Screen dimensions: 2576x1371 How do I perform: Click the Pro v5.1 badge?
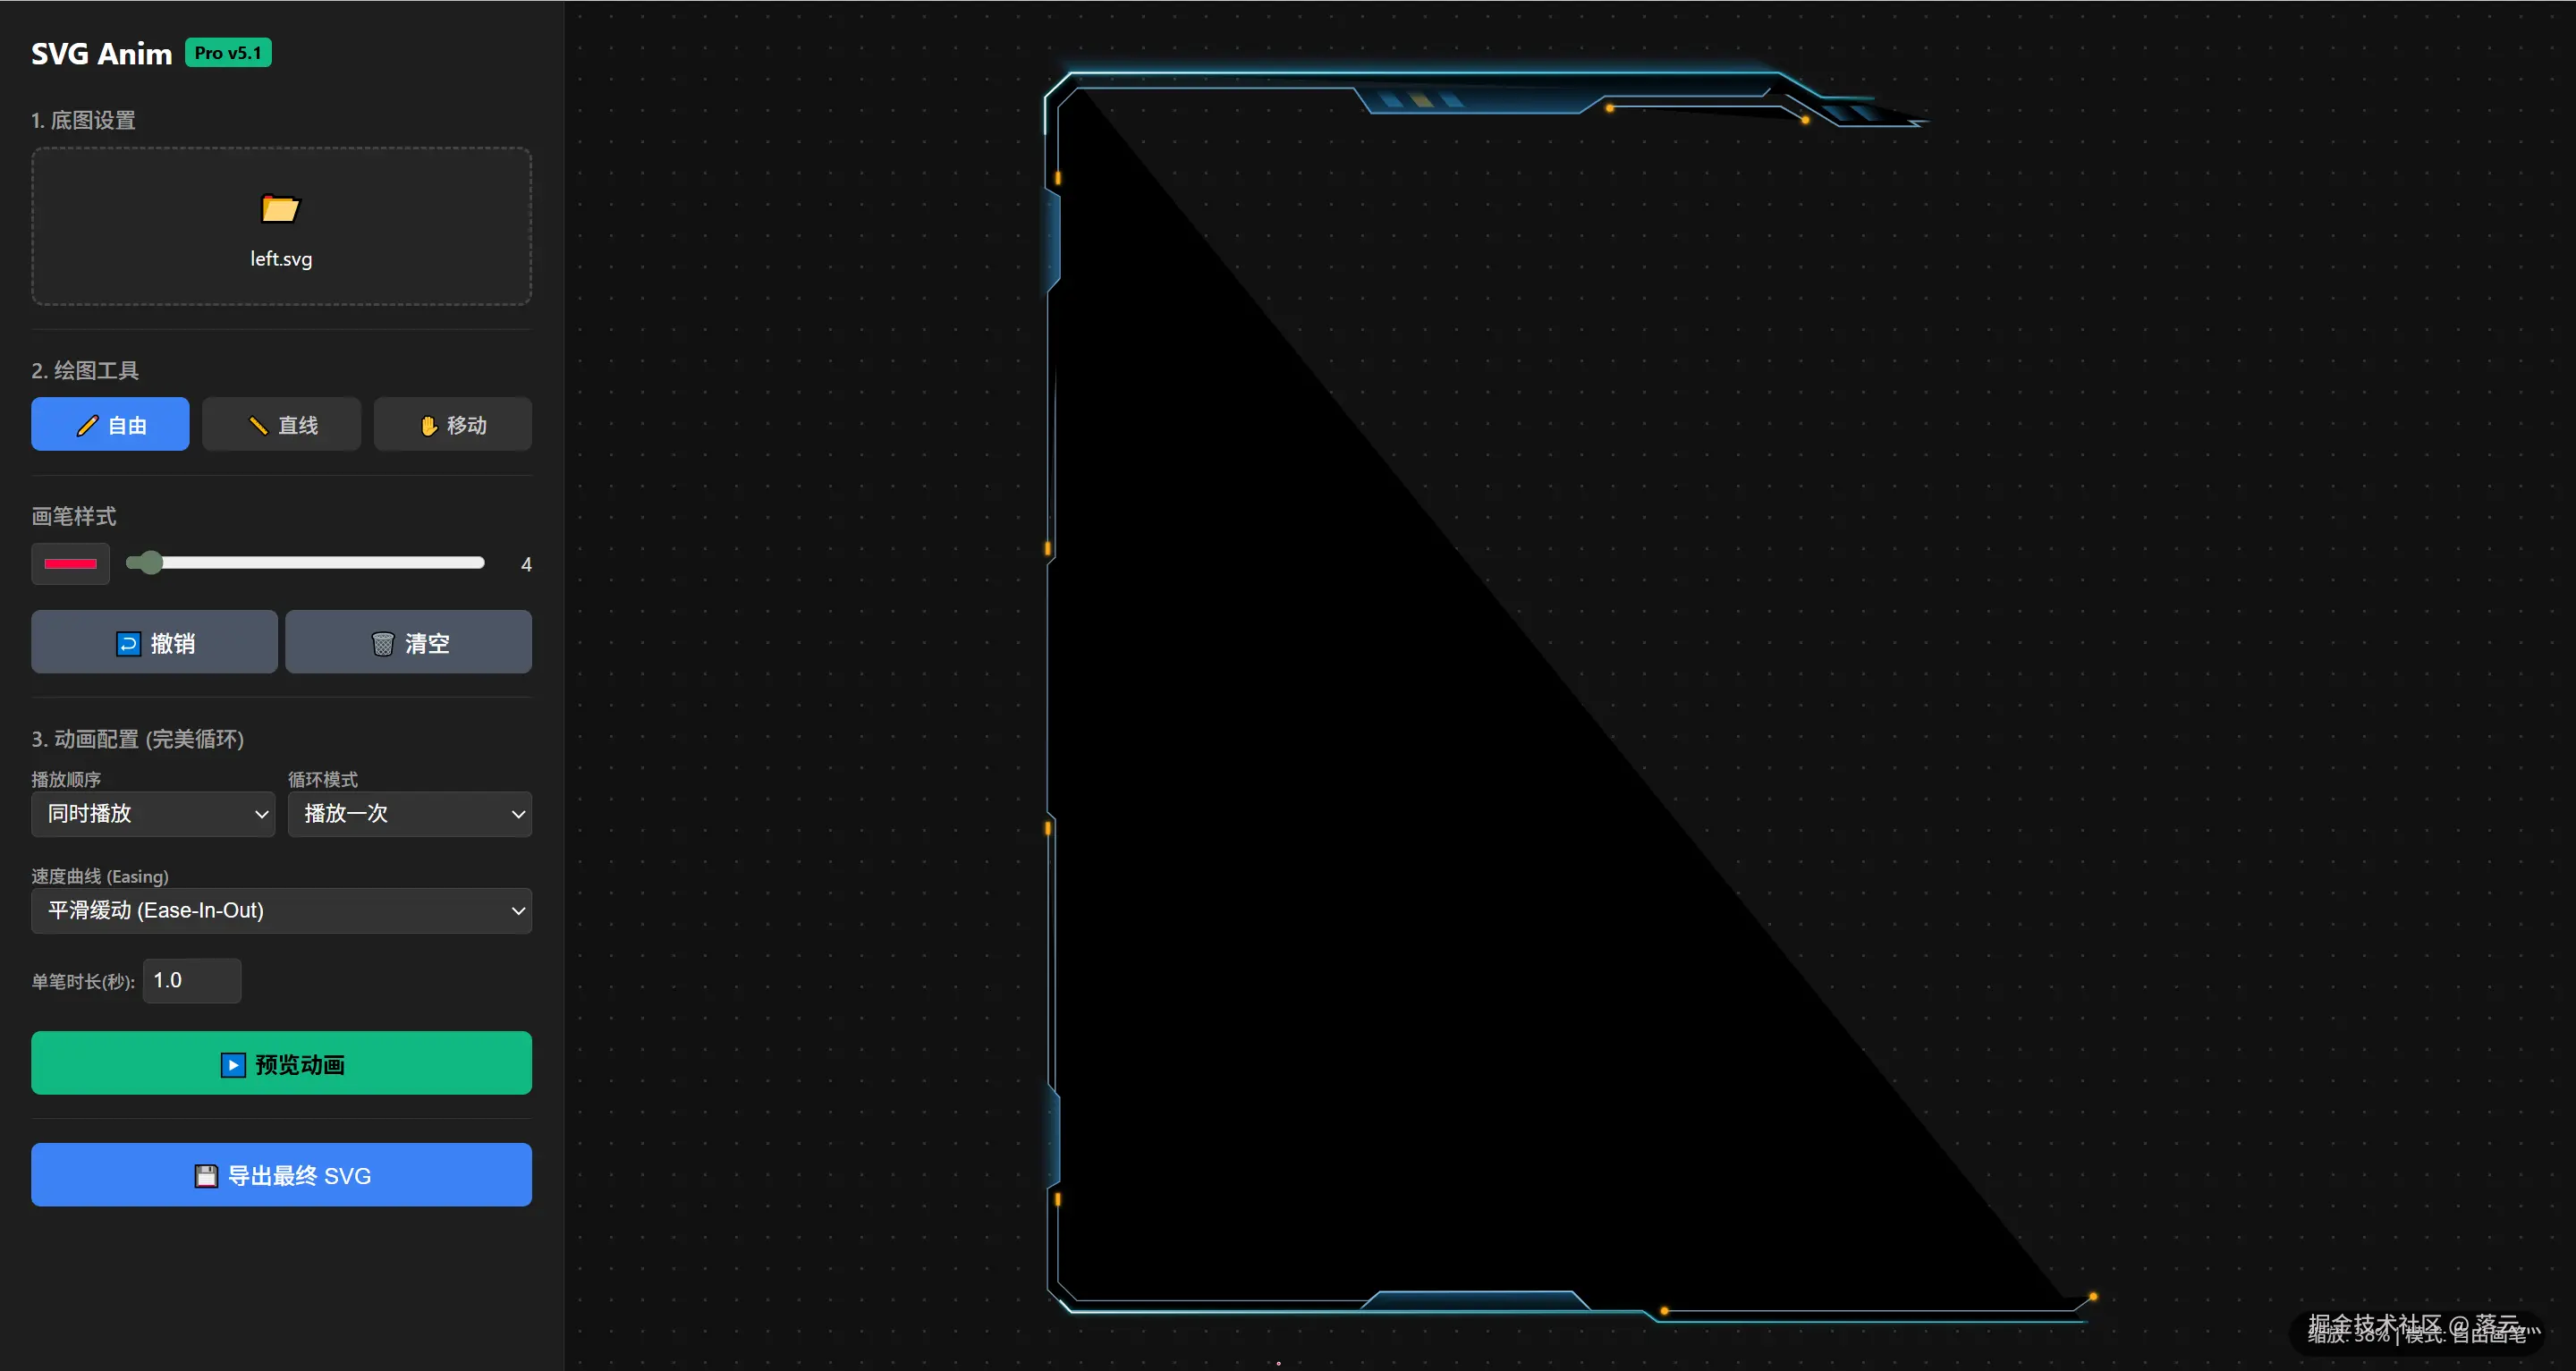coord(228,53)
